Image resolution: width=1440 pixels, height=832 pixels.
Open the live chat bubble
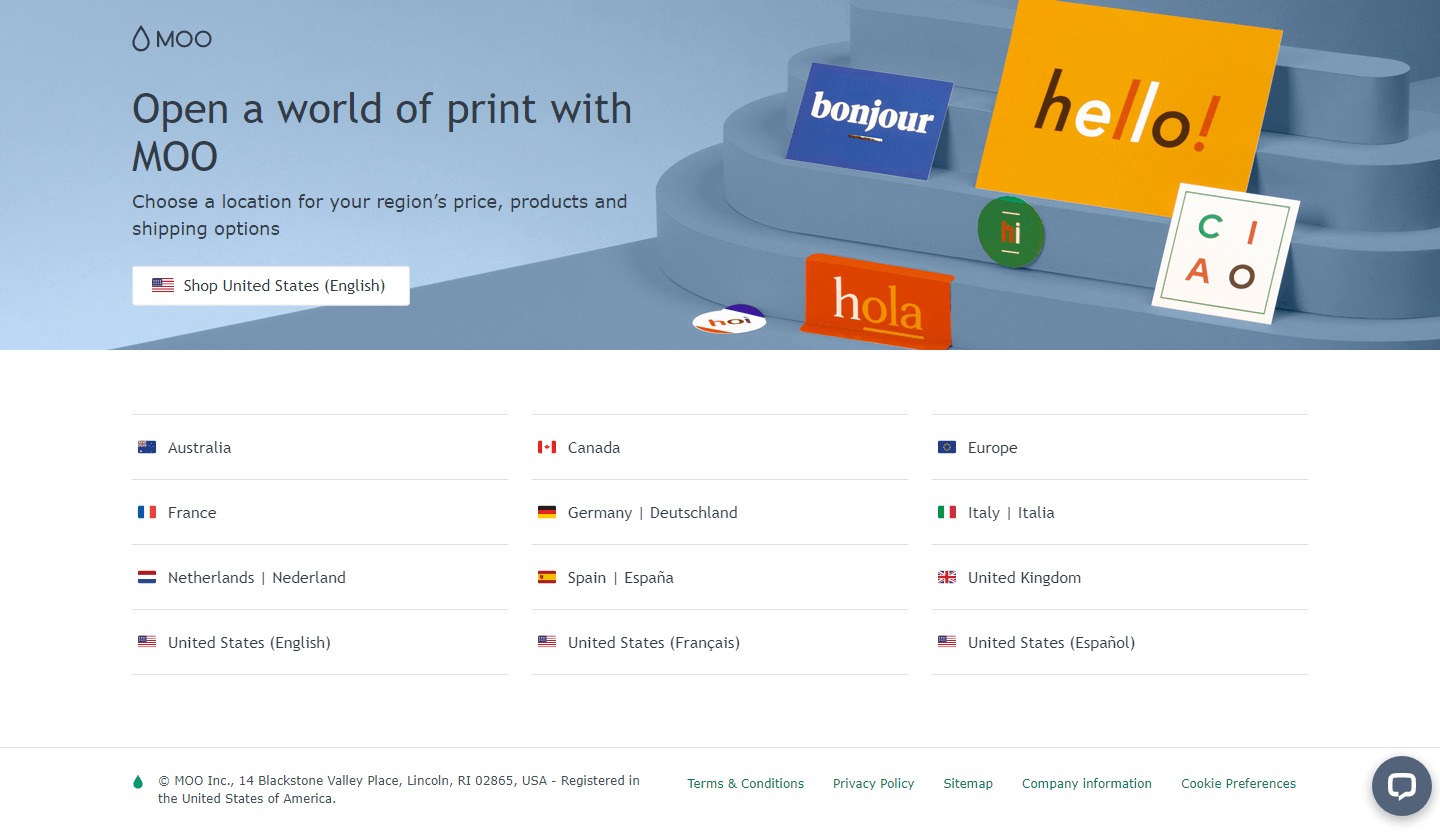tap(1401, 786)
